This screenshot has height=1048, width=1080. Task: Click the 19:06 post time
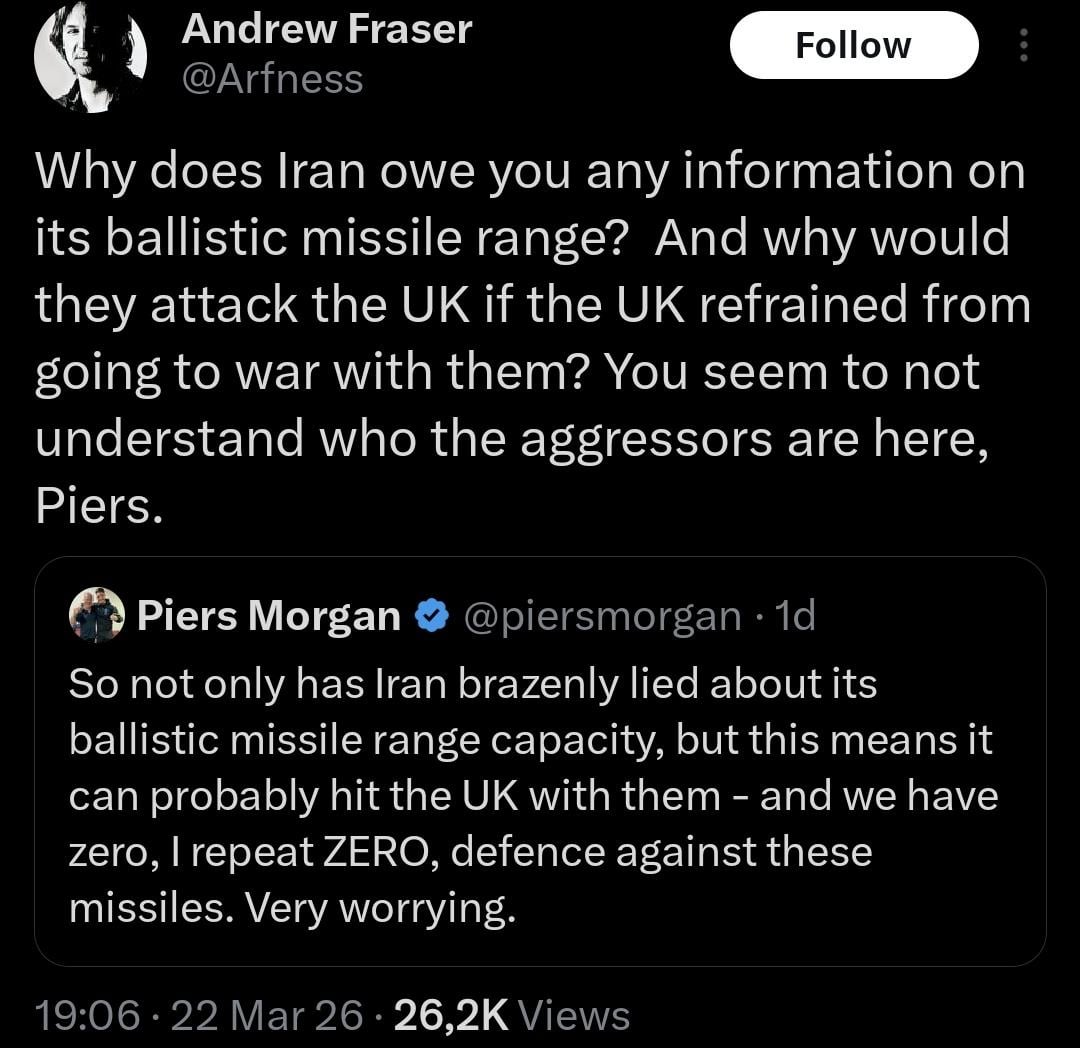86,1015
